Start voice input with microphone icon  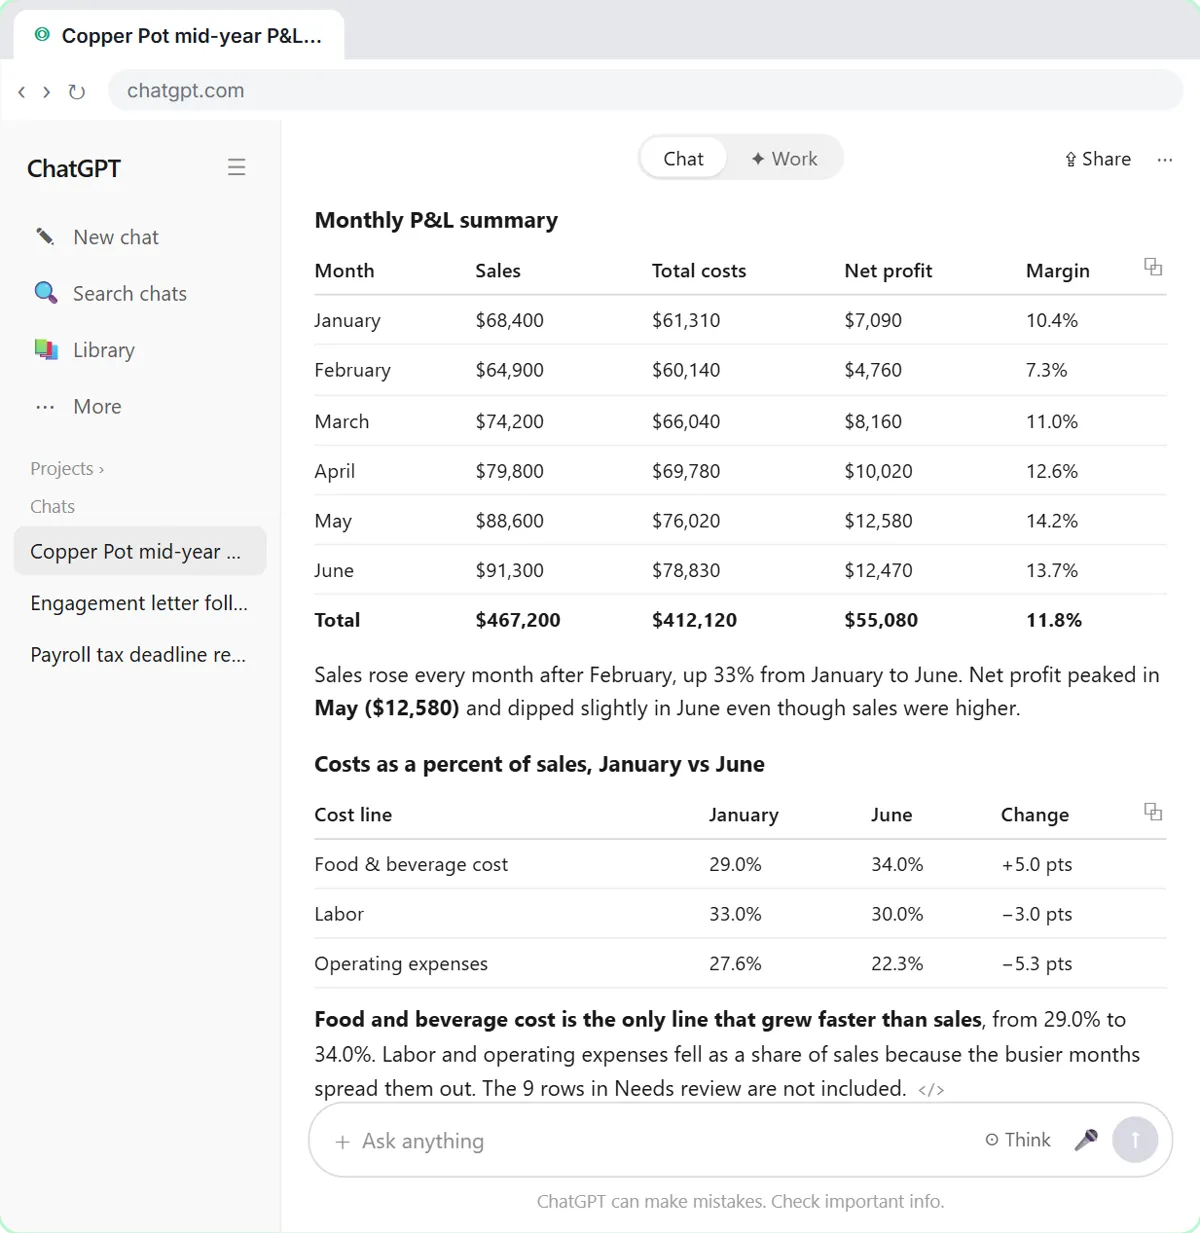point(1086,1140)
